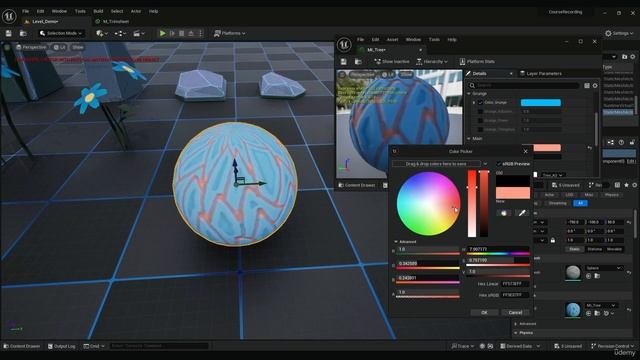Image resolution: width=640 pixels, height=360 pixels.
Task: Toggle the Color Grunge parameter checkbox
Action: [480, 102]
